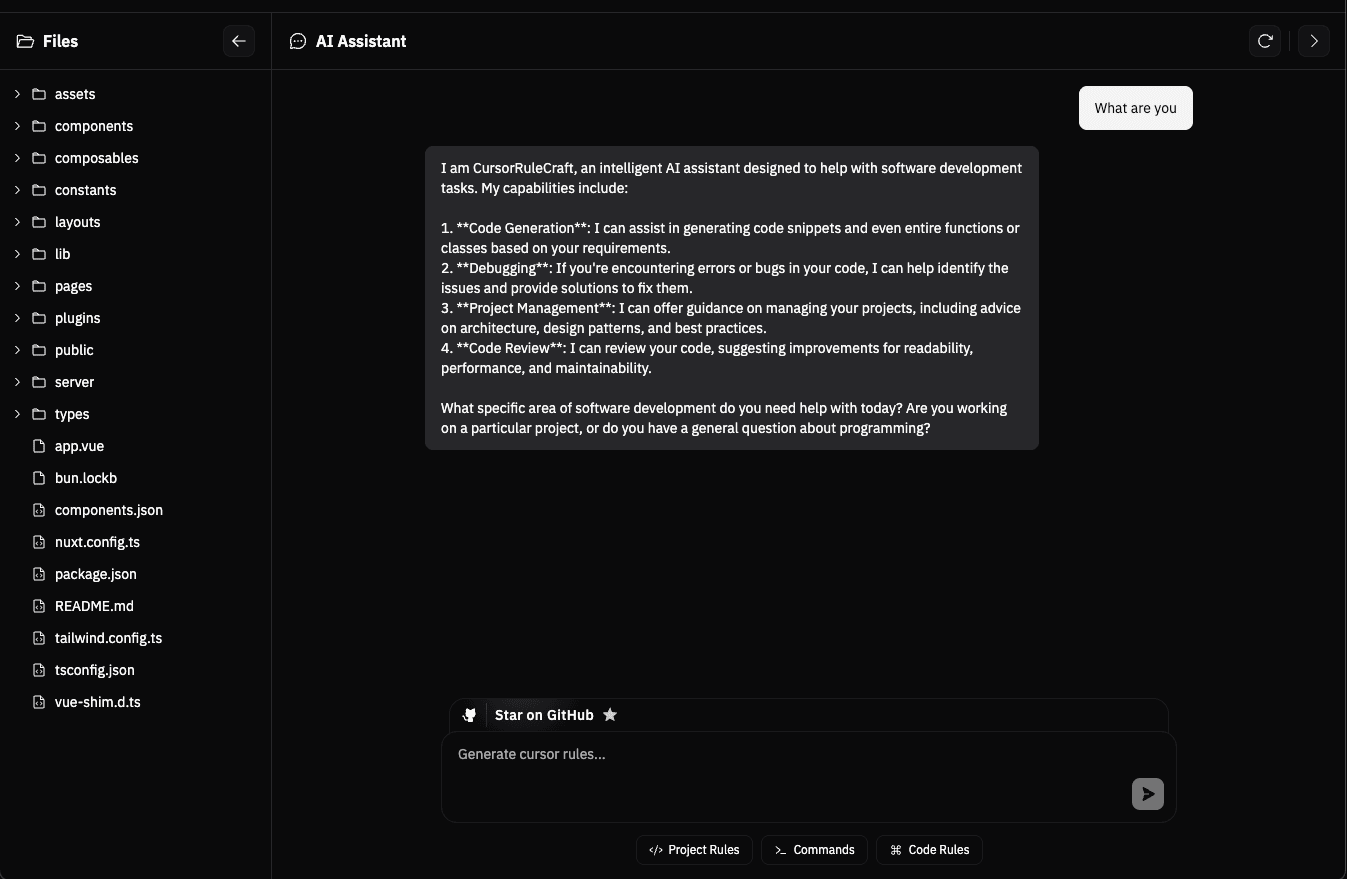Select package.json in the file tree
1347x879 pixels.
pyautogui.click(x=95, y=574)
